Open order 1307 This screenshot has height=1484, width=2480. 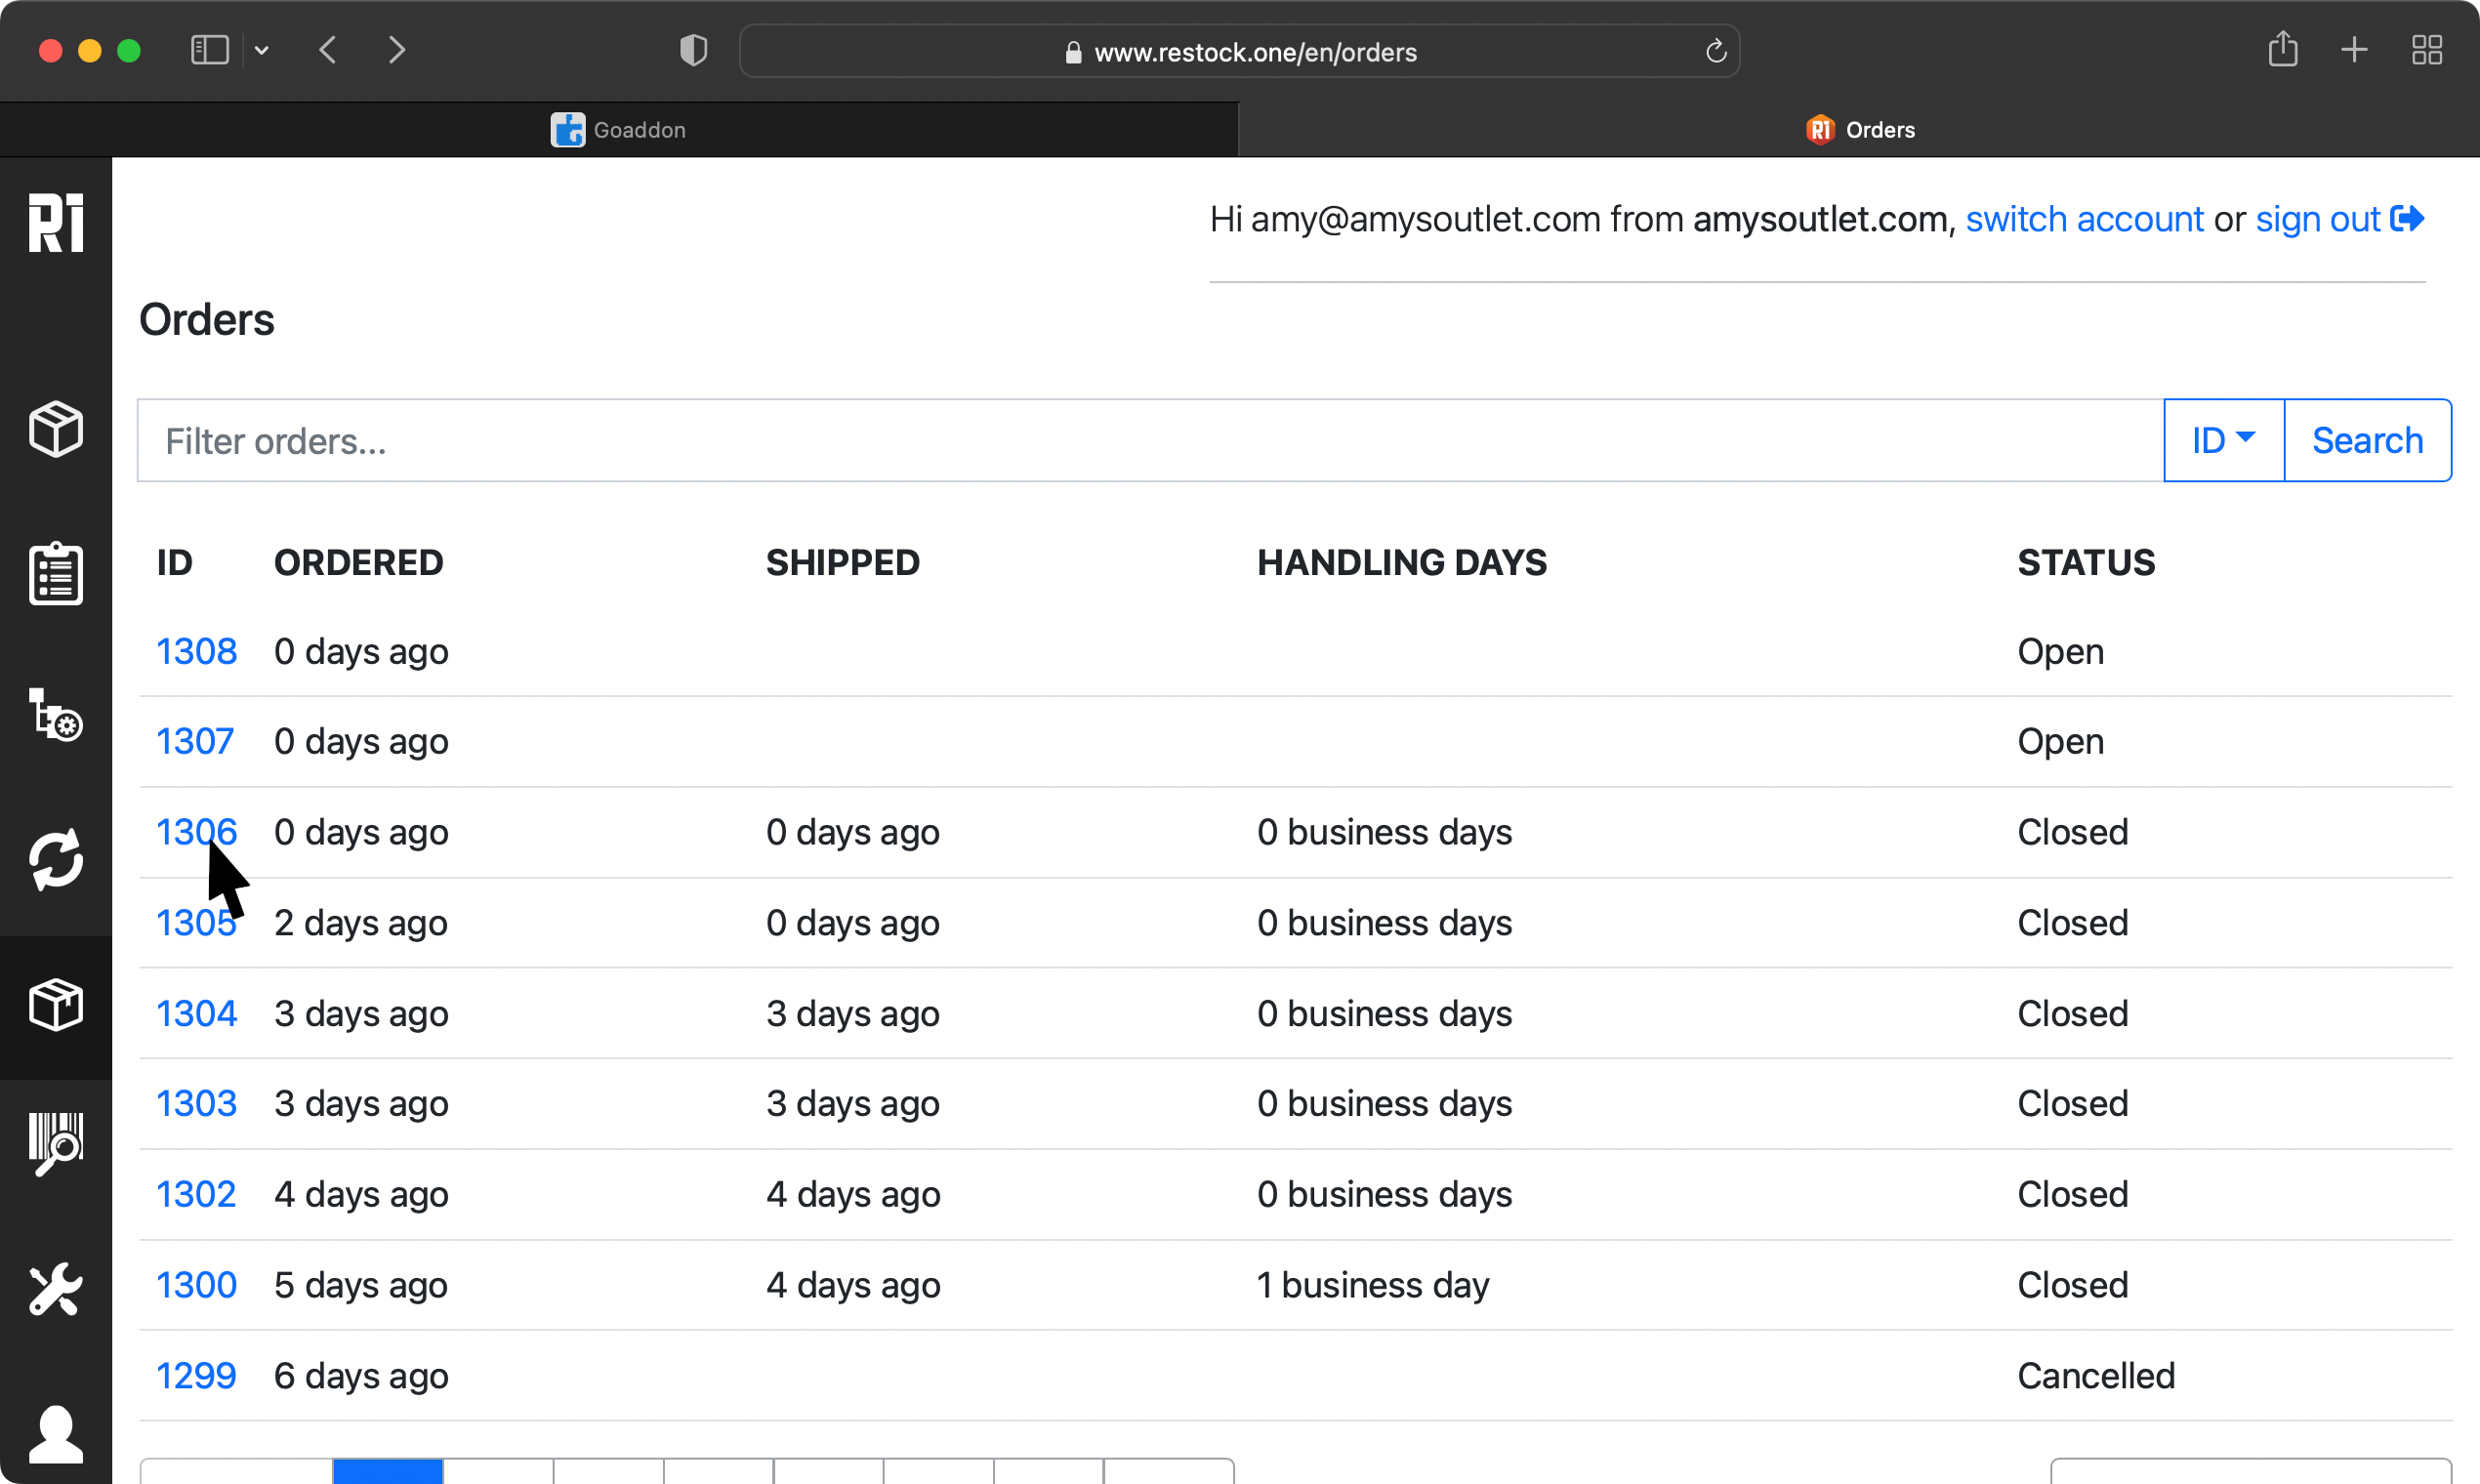click(x=195, y=741)
